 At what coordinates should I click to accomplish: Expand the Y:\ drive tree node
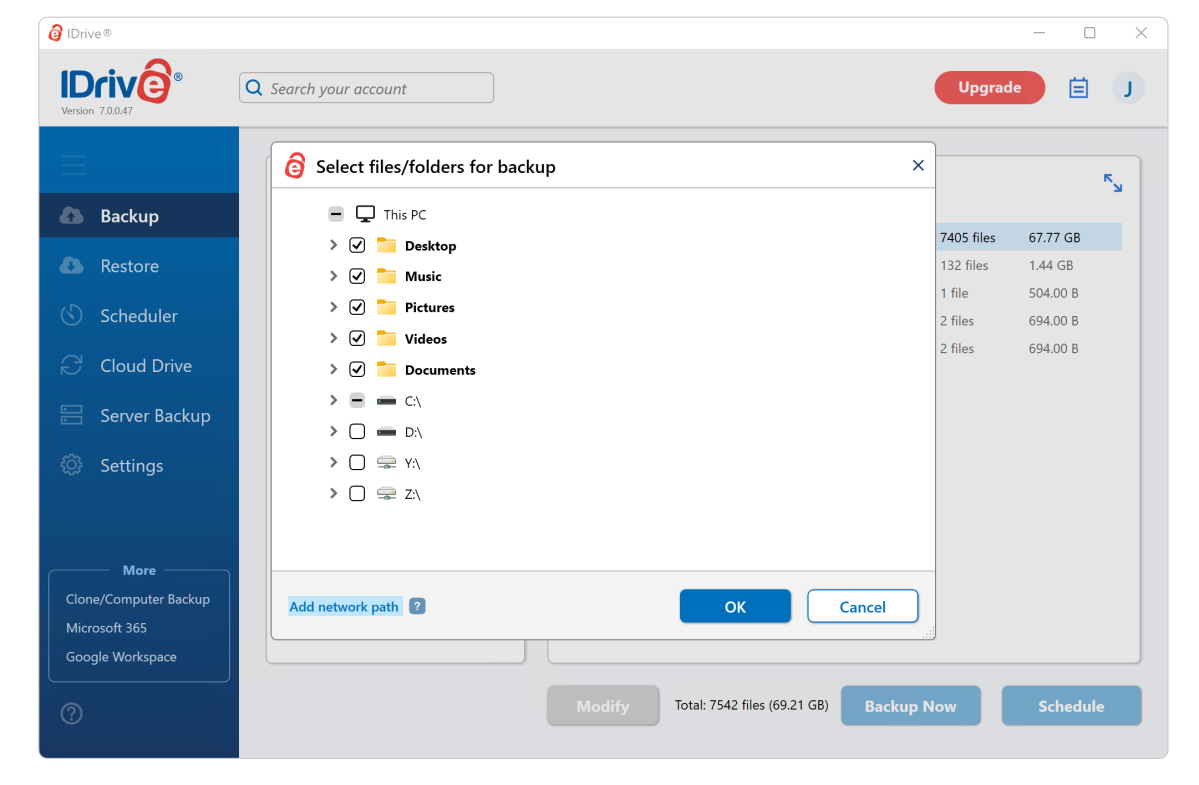click(333, 462)
